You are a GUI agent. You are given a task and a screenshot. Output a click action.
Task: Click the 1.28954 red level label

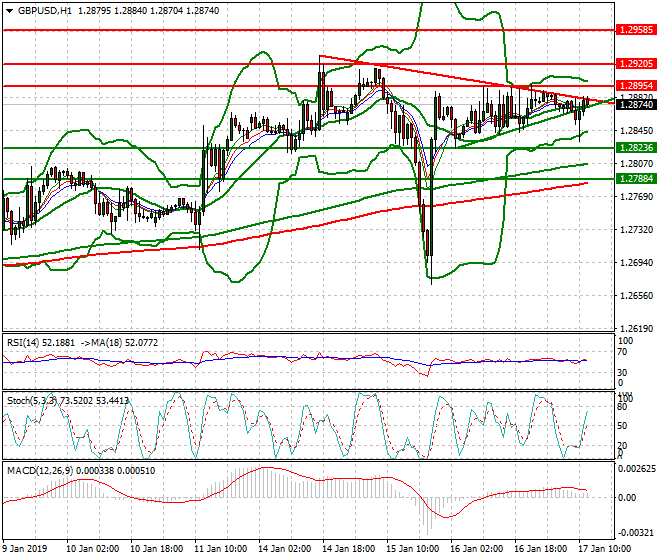635,86
